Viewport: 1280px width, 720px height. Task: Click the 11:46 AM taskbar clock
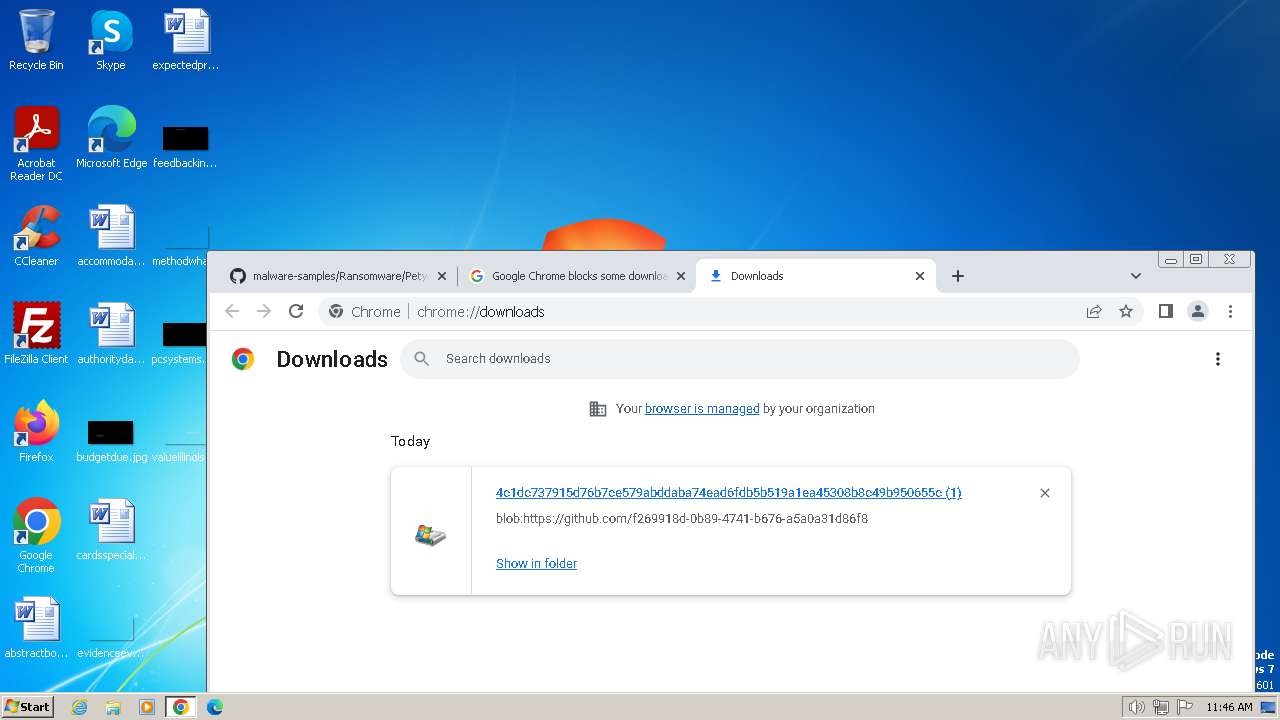(1229, 707)
